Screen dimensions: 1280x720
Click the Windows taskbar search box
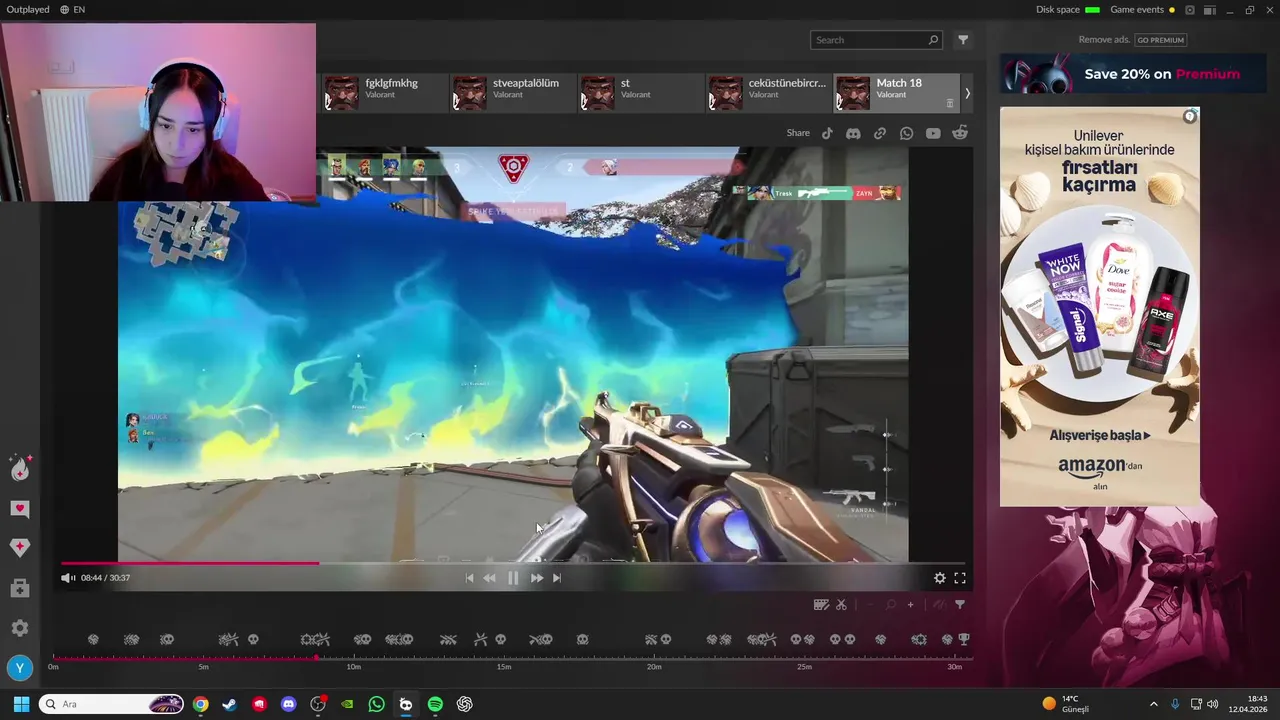tap(111, 704)
